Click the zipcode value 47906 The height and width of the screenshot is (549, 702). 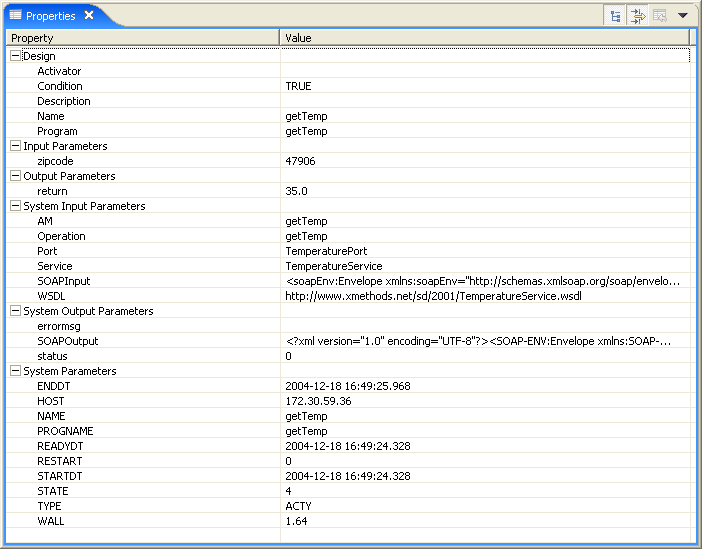click(300, 161)
